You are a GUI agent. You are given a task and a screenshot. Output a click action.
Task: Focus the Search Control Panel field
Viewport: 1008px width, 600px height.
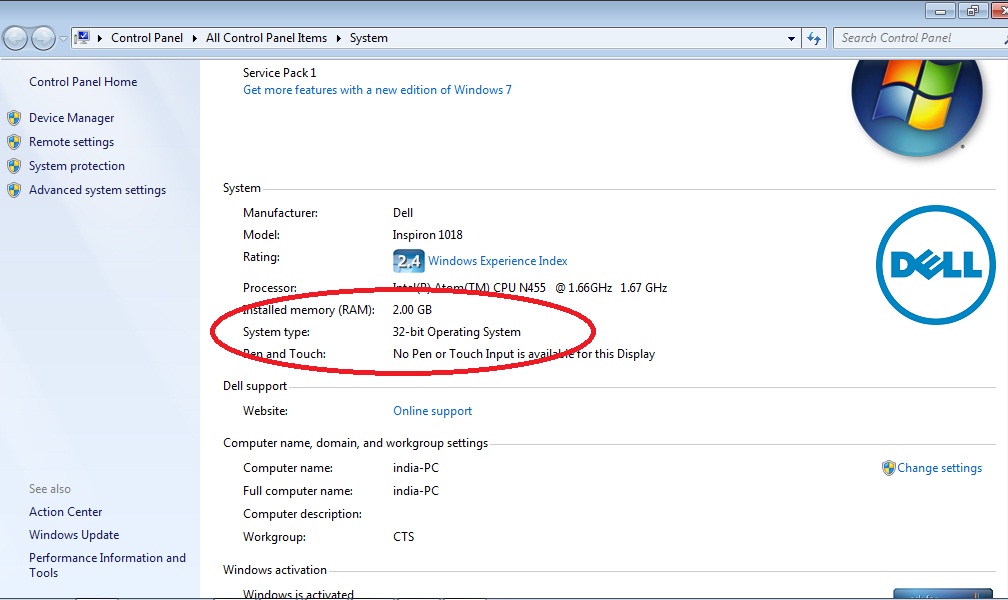click(919, 38)
